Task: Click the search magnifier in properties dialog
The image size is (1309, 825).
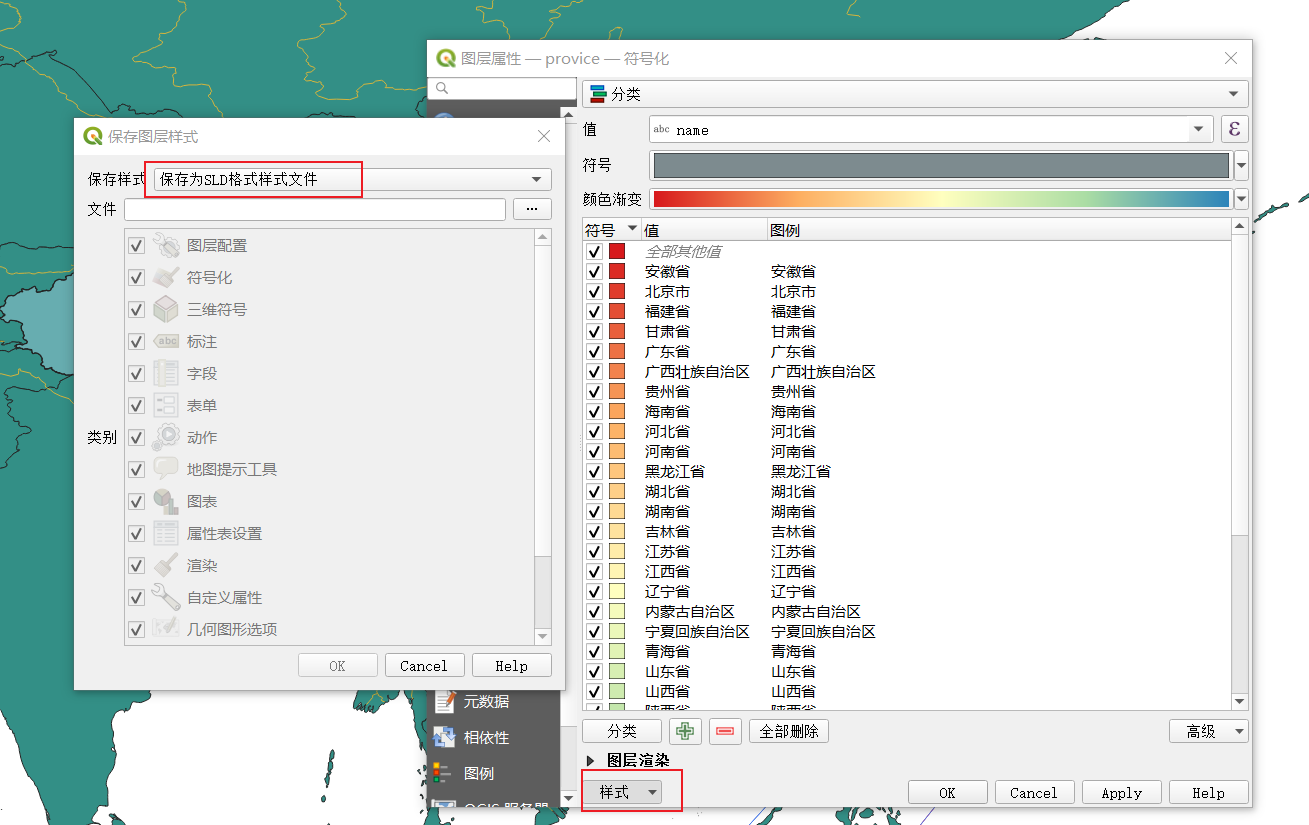Action: pos(441,88)
